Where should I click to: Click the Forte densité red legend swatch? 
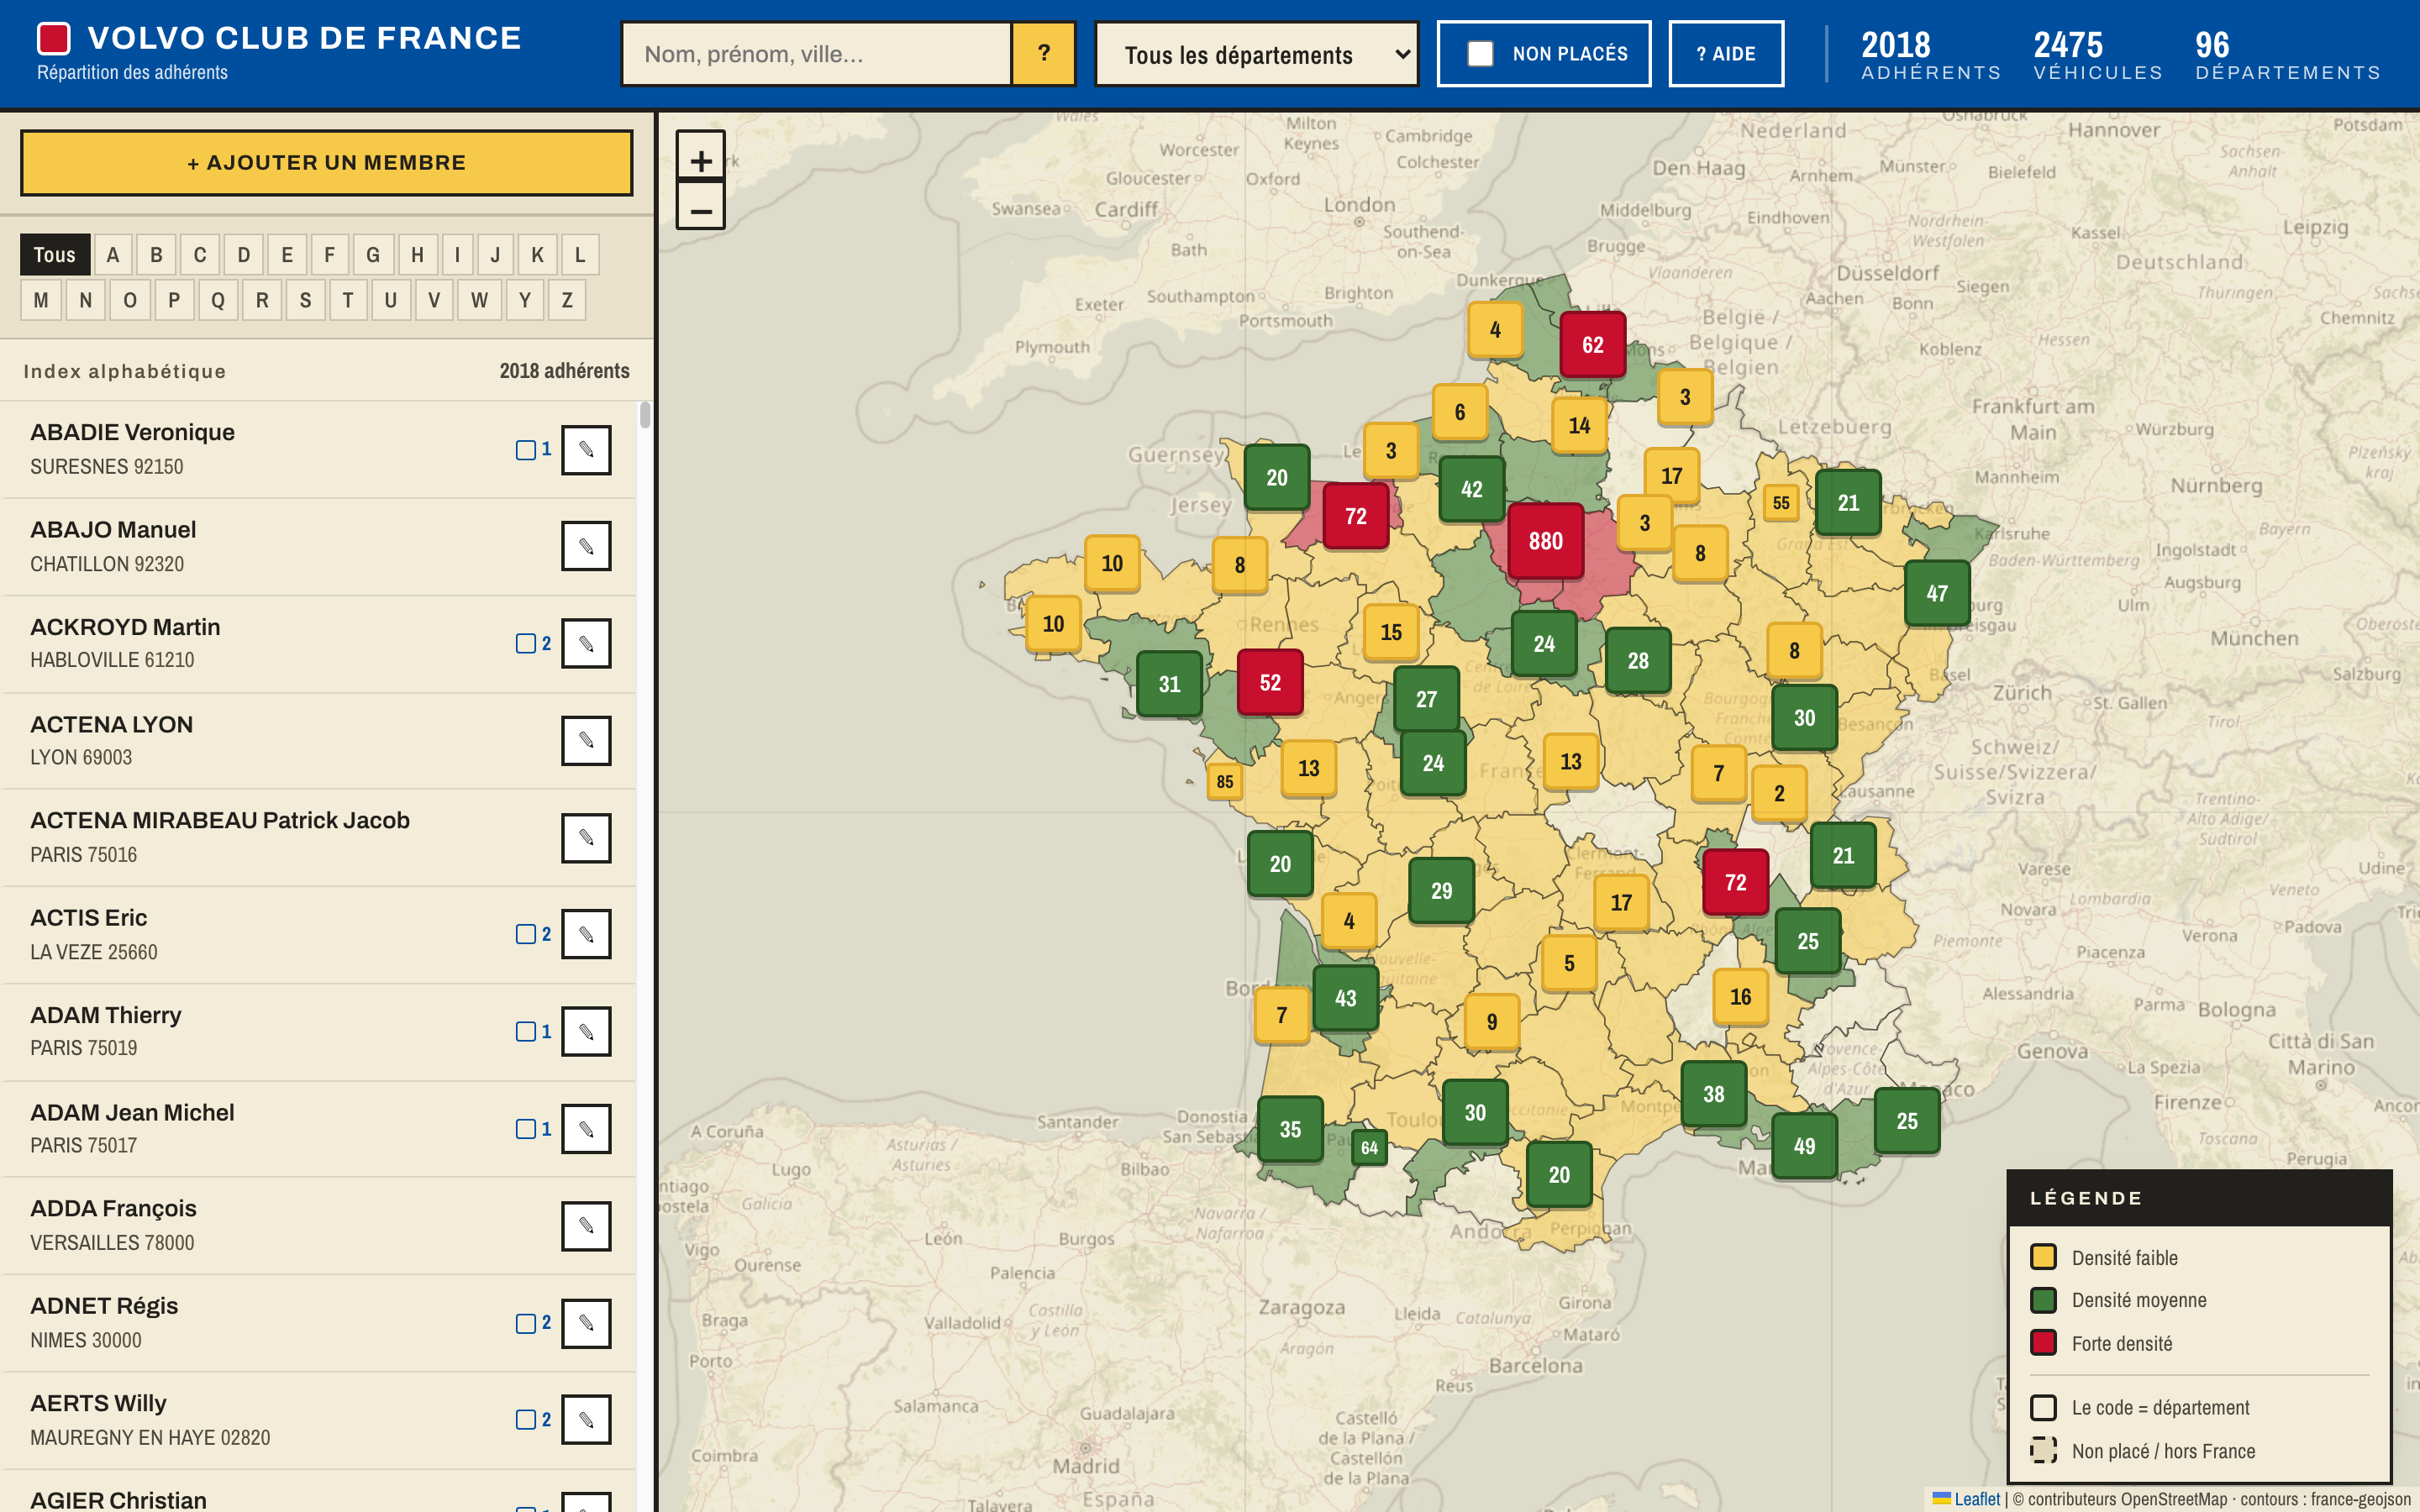coord(2043,1343)
